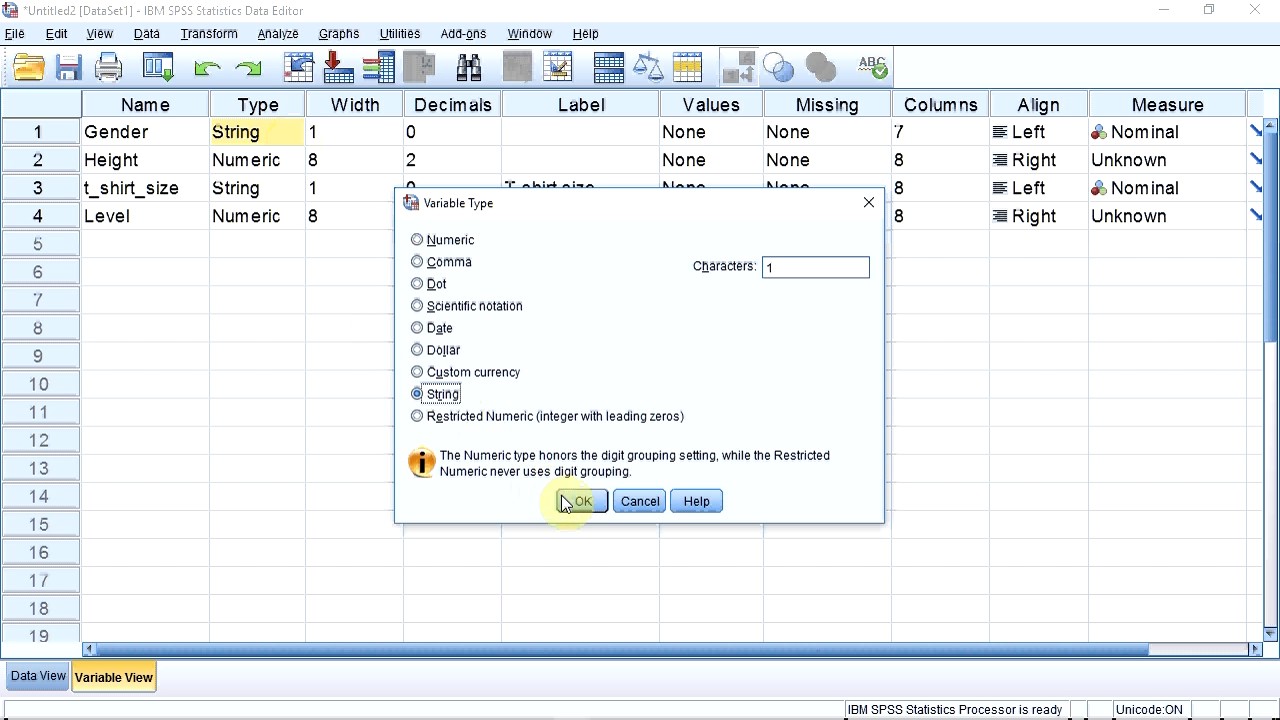Show all variables gray circles icon
Viewport: 1280px width, 720px height.
tap(820, 68)
